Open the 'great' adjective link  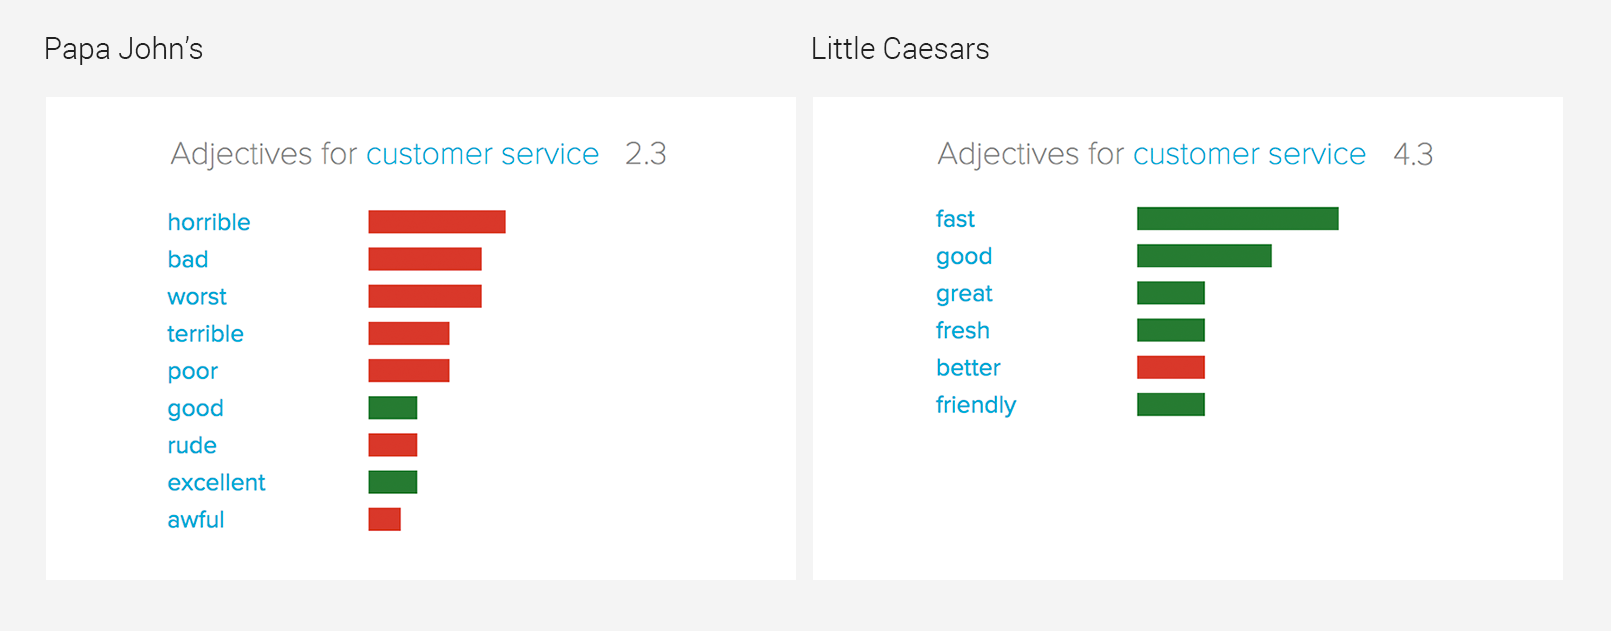point(964,293)
